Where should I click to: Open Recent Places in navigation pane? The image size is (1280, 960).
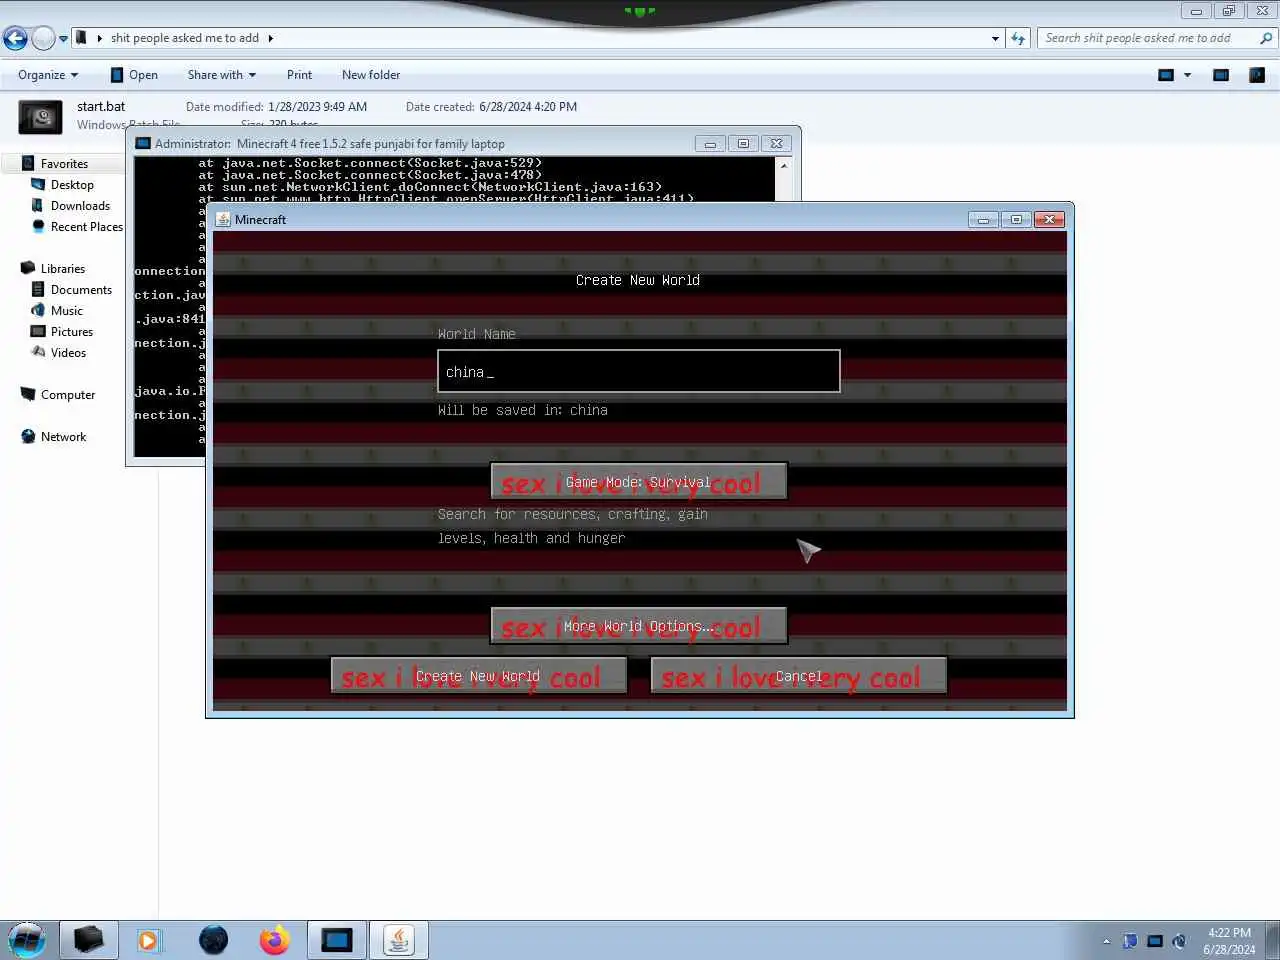point(86,227)
